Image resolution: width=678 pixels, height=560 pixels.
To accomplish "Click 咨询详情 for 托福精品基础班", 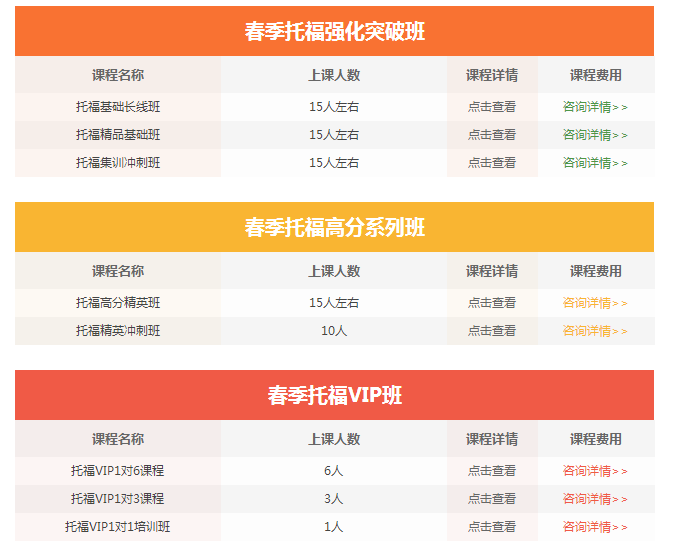I will 595,135.
